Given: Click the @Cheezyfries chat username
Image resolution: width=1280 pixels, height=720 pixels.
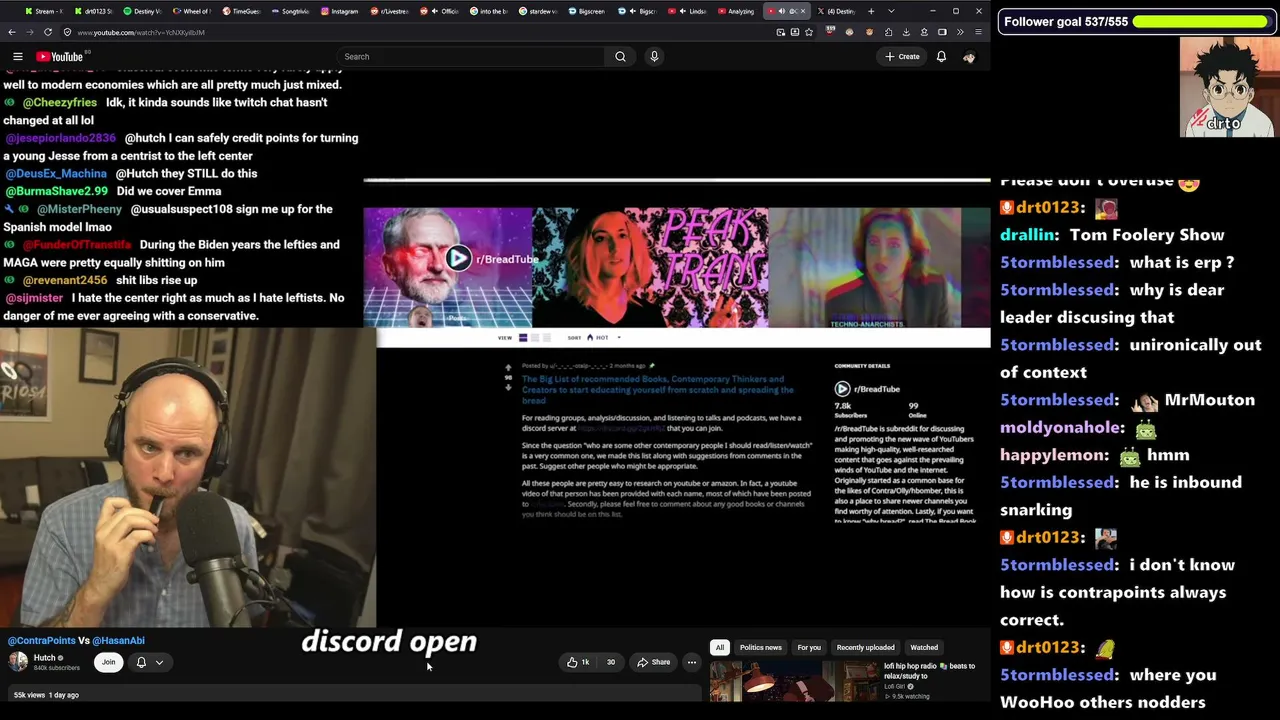Looking at the screenshot, I should coord(60,103).
